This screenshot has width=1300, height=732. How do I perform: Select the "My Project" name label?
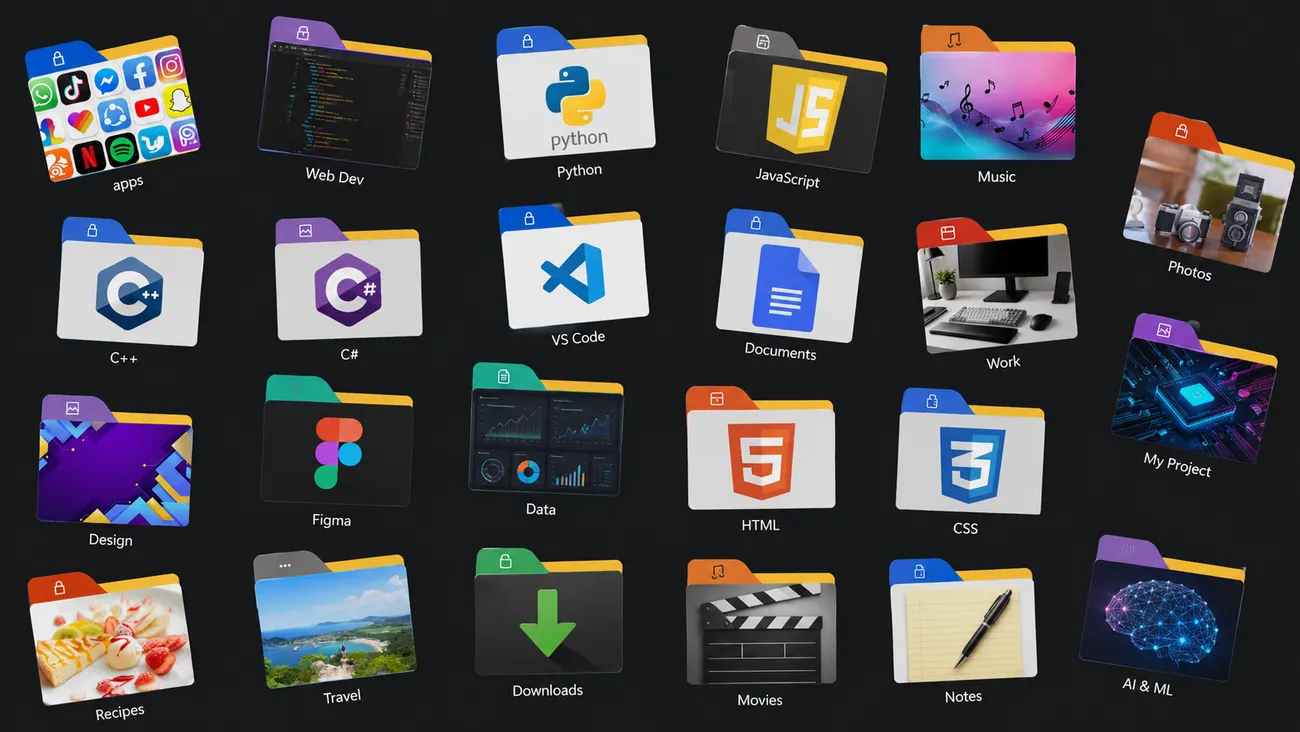click(x=1177, y=464)
